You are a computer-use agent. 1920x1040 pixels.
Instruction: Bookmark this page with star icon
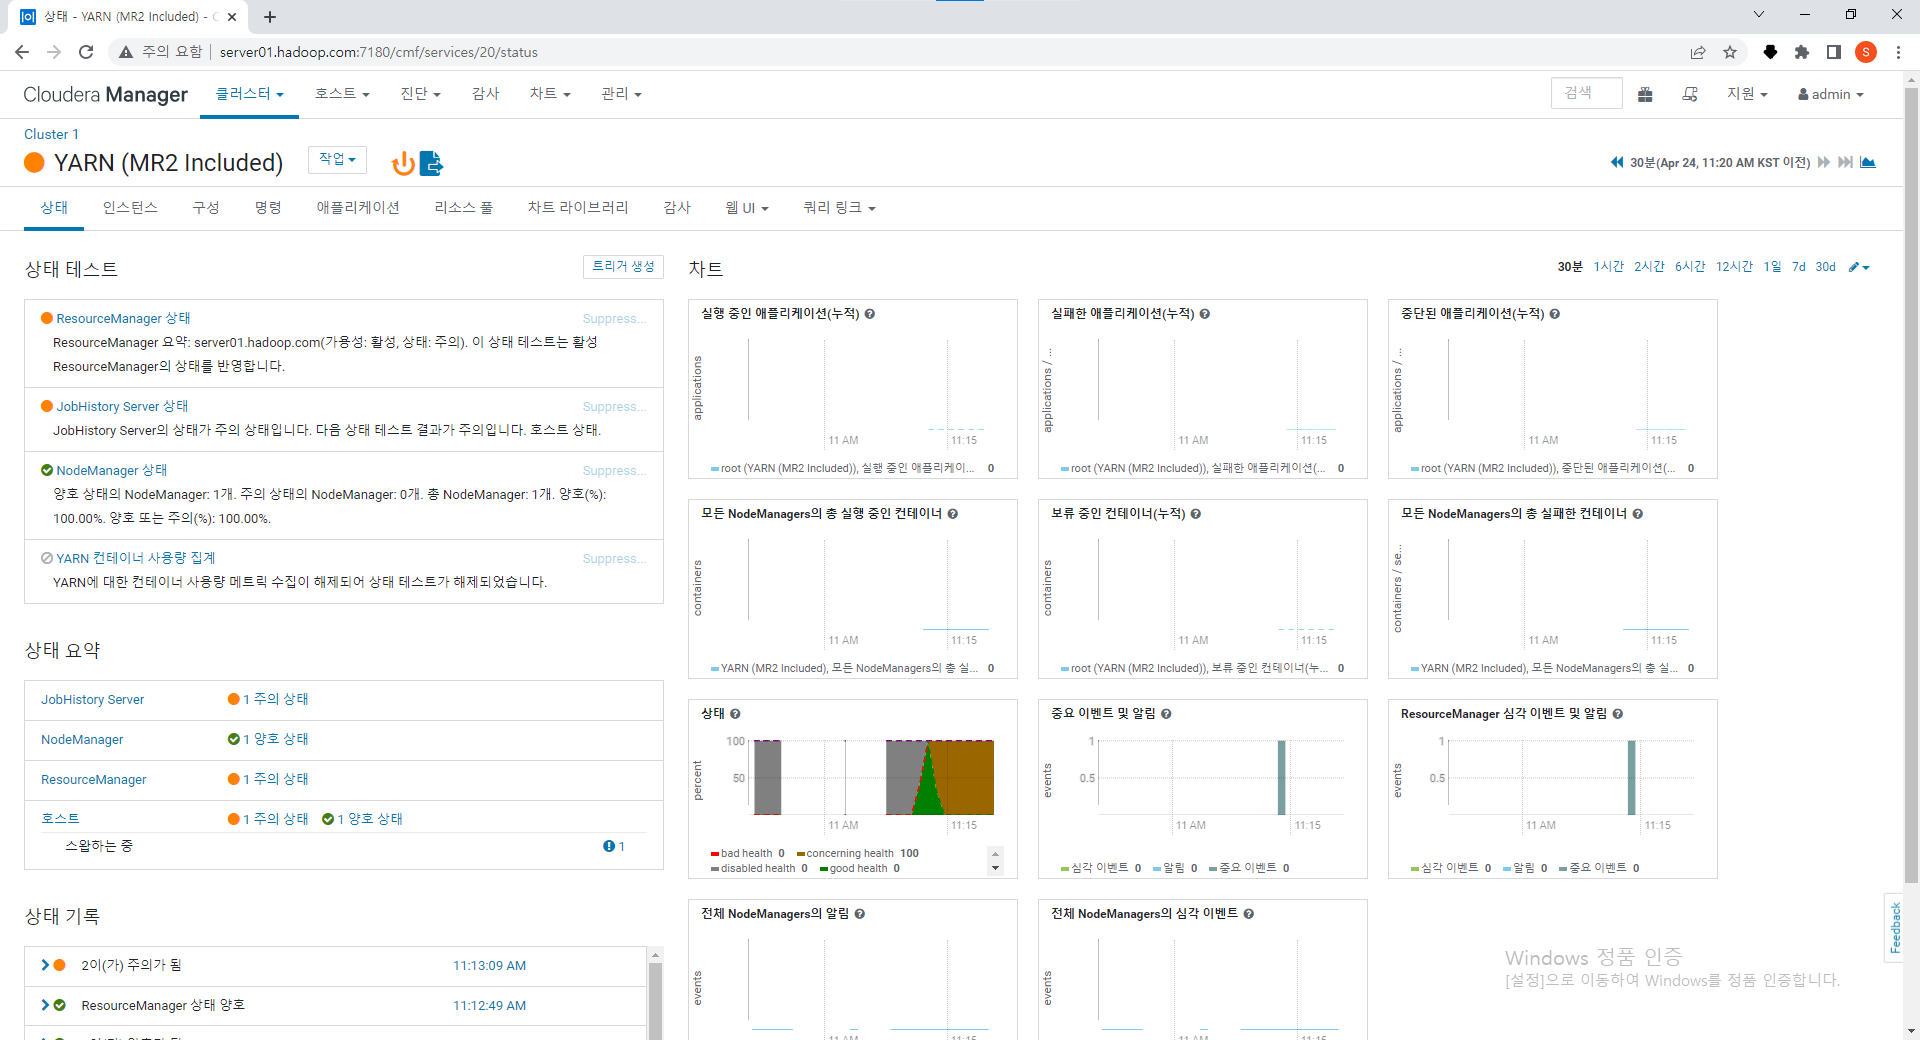click(x=1730, y=52)
